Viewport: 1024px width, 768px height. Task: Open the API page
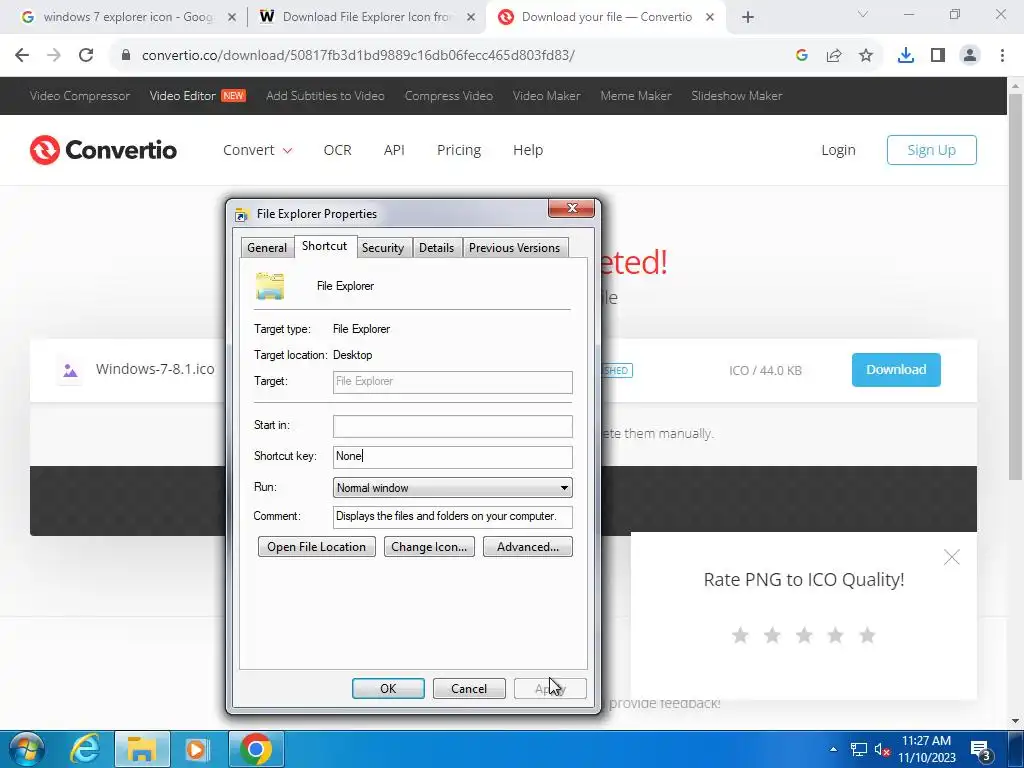coord(394,150)
